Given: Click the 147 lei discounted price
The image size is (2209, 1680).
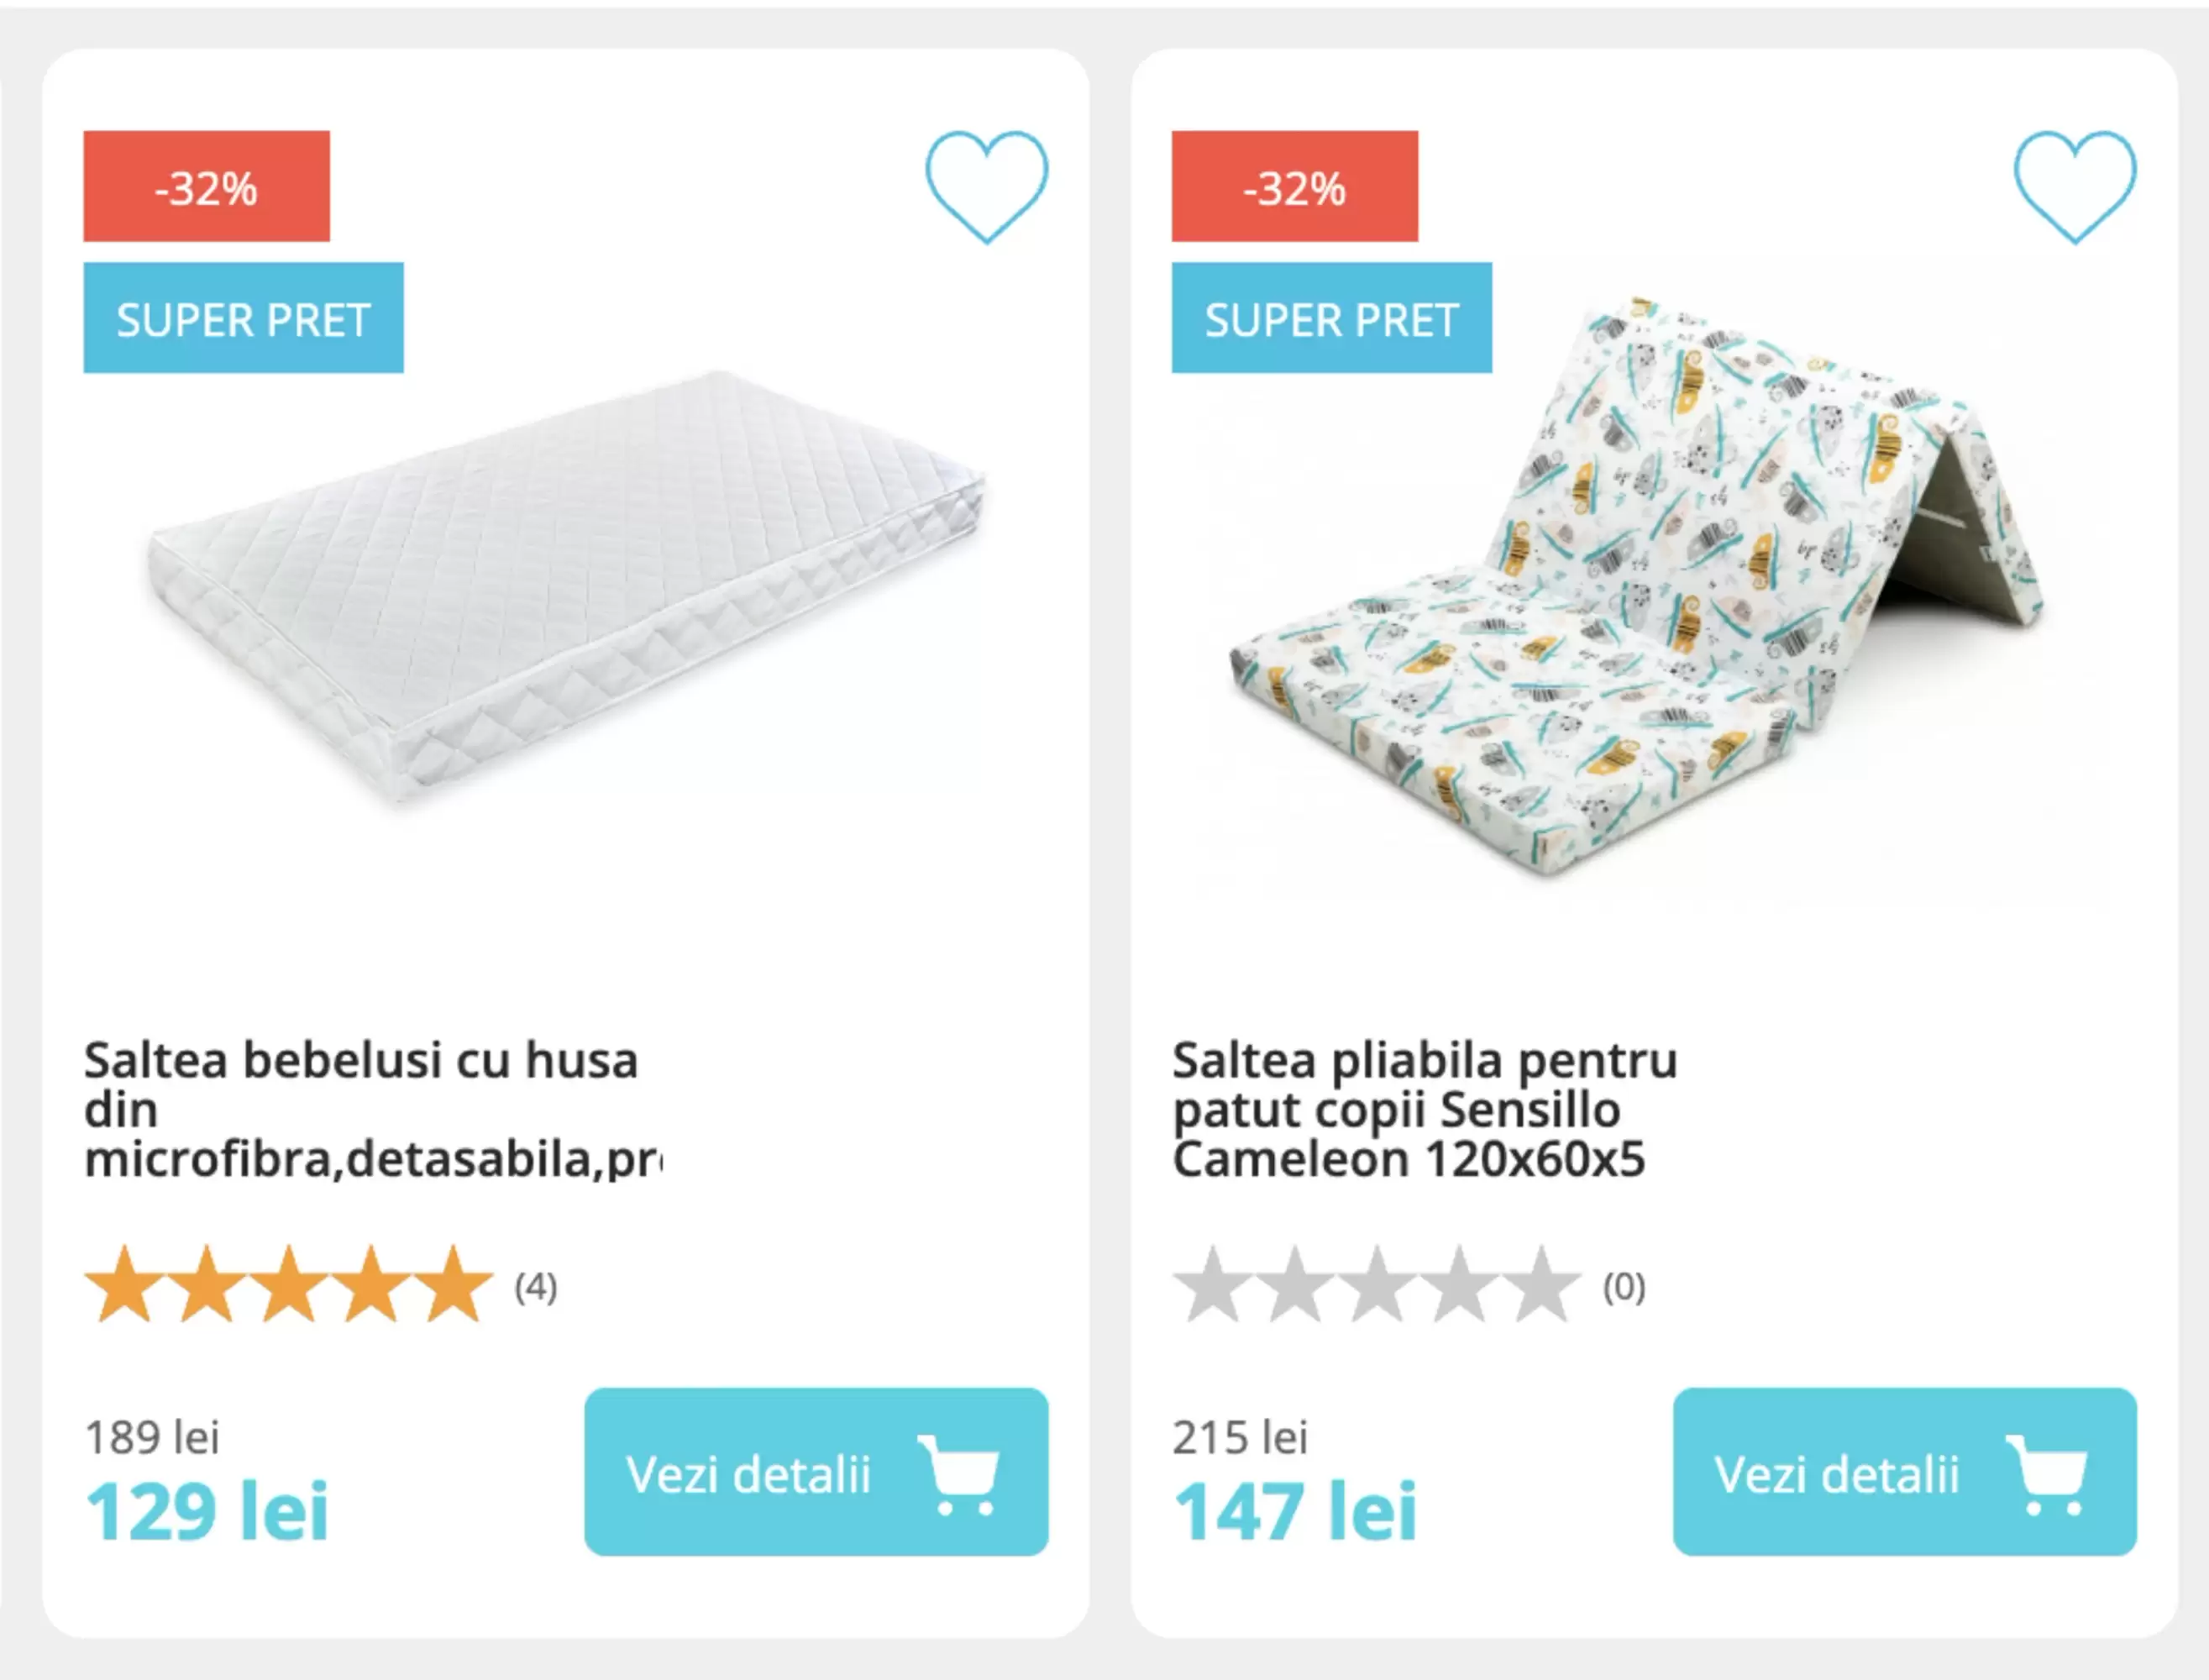Looking at the screenshot, I should (1295, 1511).
